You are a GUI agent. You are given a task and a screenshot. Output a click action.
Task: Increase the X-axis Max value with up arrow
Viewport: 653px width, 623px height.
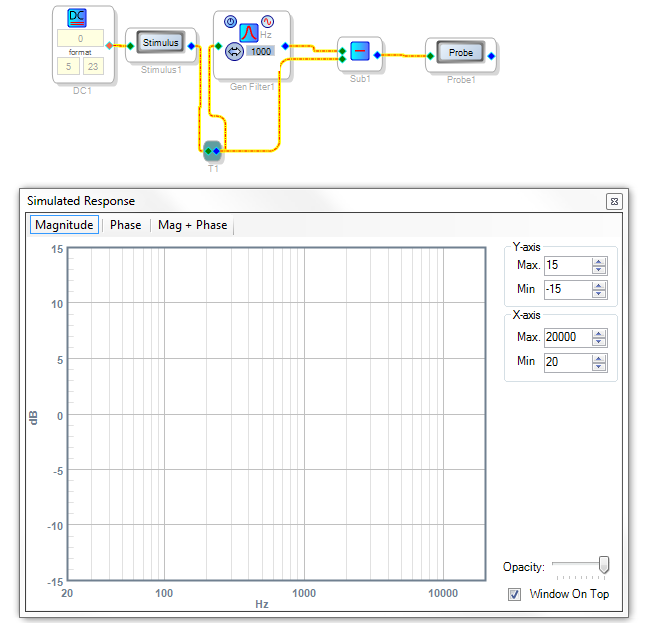[599, 334]
